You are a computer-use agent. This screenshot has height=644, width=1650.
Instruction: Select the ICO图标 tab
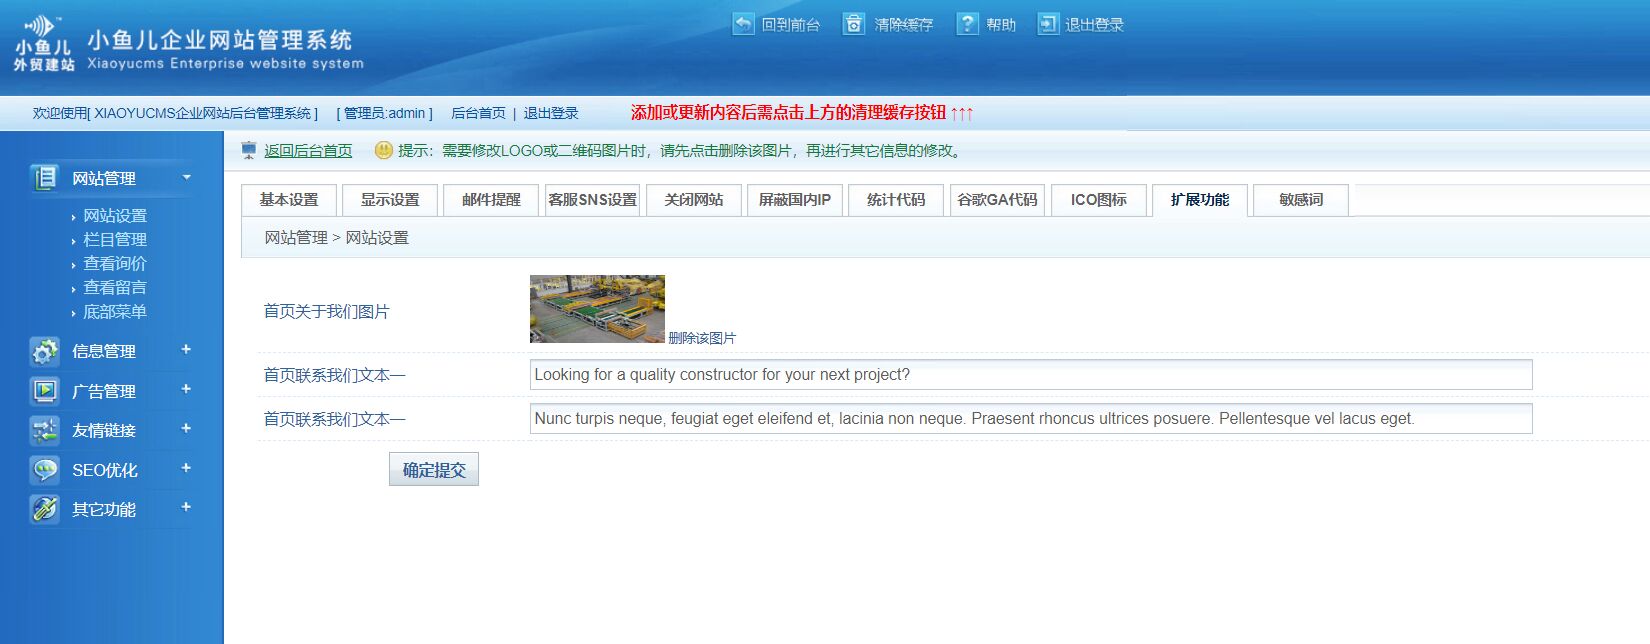(x=1098, y=200)
